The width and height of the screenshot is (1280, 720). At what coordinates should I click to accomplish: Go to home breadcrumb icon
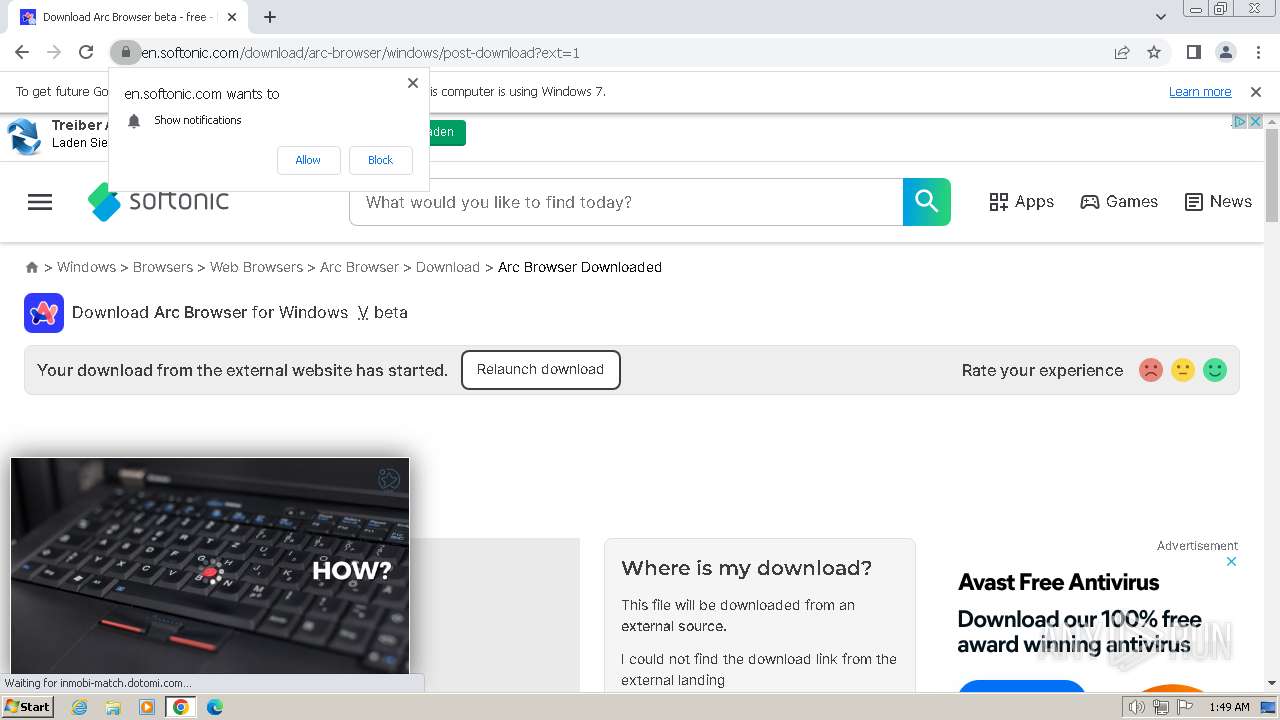[x=32, y=267]
